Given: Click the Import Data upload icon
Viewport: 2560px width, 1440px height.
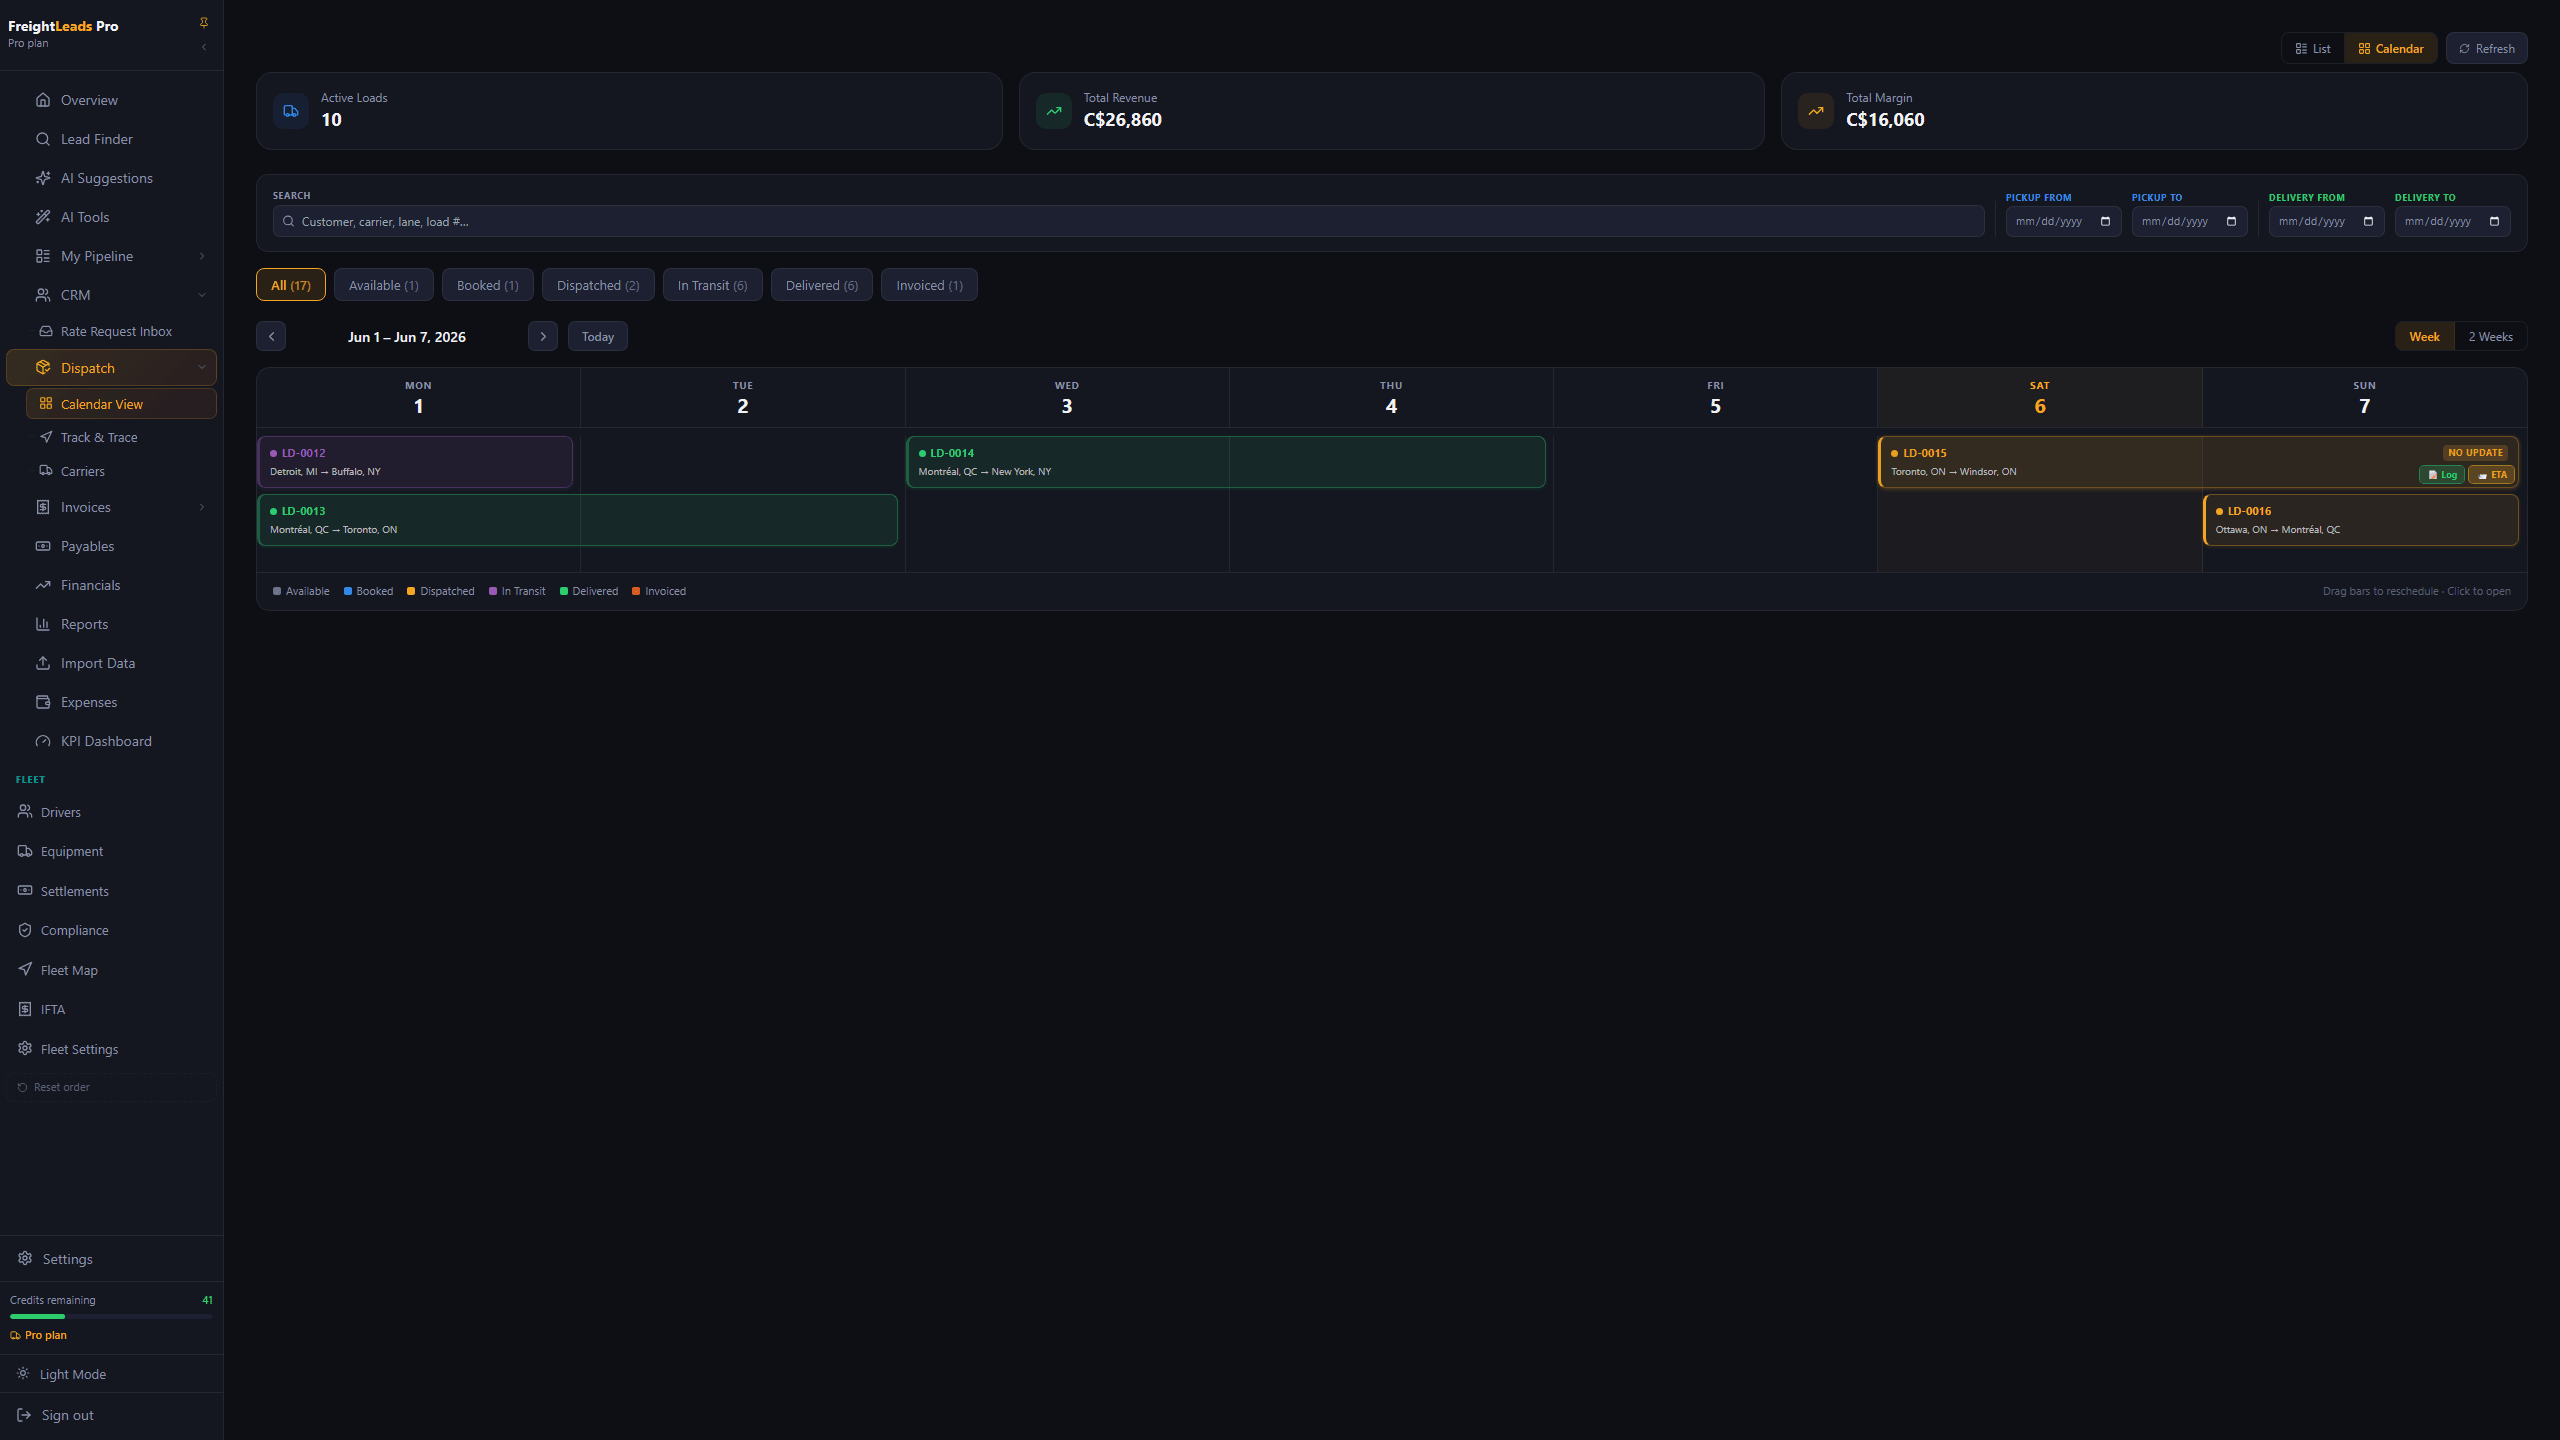Looking at the screenshot, I should point(43,663).
